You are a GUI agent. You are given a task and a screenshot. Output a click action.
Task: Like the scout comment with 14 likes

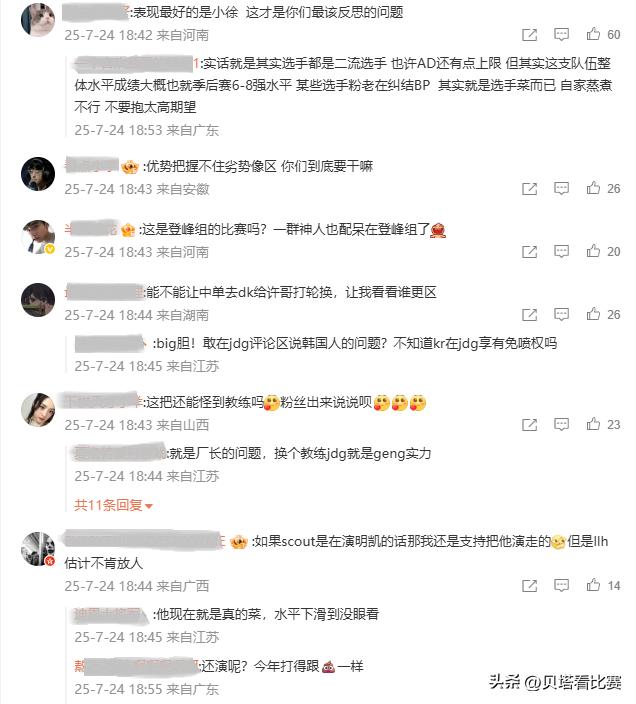593,585
